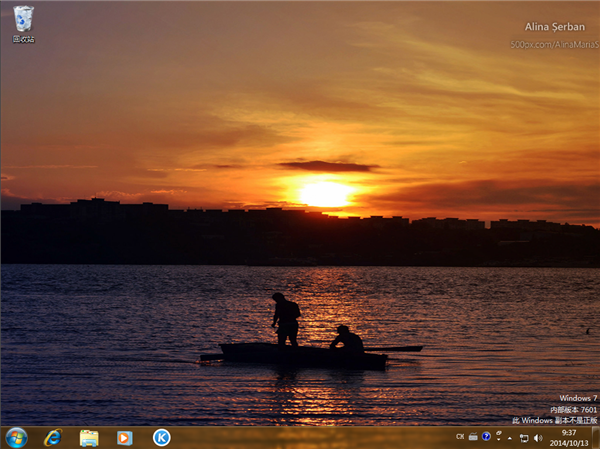Image resolution: width=600 pixels, height=449 pixels.
Task: Open the keyboard icon in language bar
Action: pyautogui.click(x=473, y=437)
